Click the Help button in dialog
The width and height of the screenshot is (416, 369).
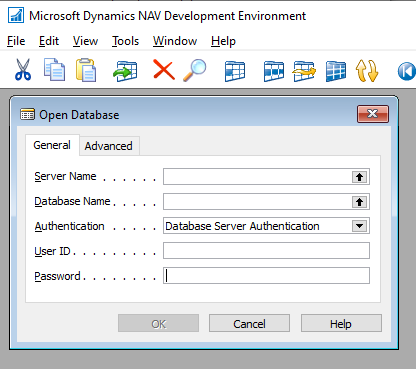pyautogui.click(x=341, y=323)
